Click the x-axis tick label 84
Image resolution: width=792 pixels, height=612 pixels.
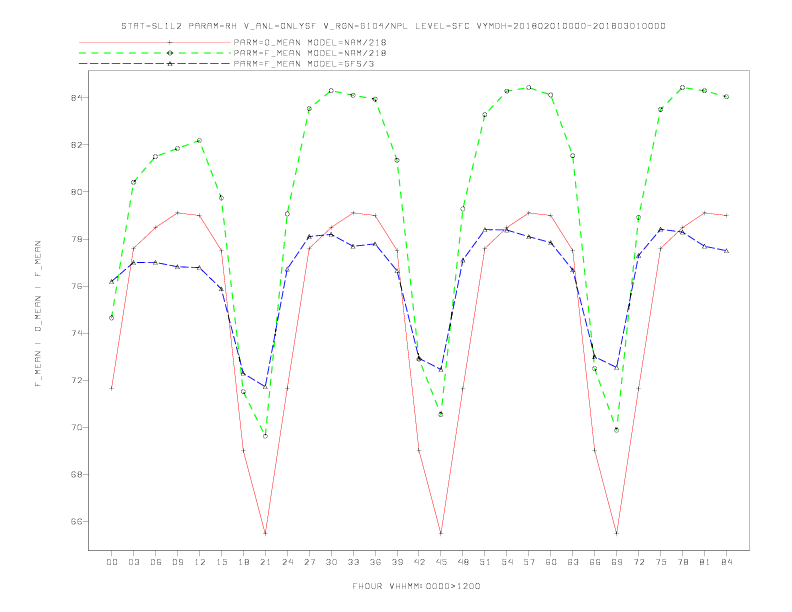(x=727, y=562)
